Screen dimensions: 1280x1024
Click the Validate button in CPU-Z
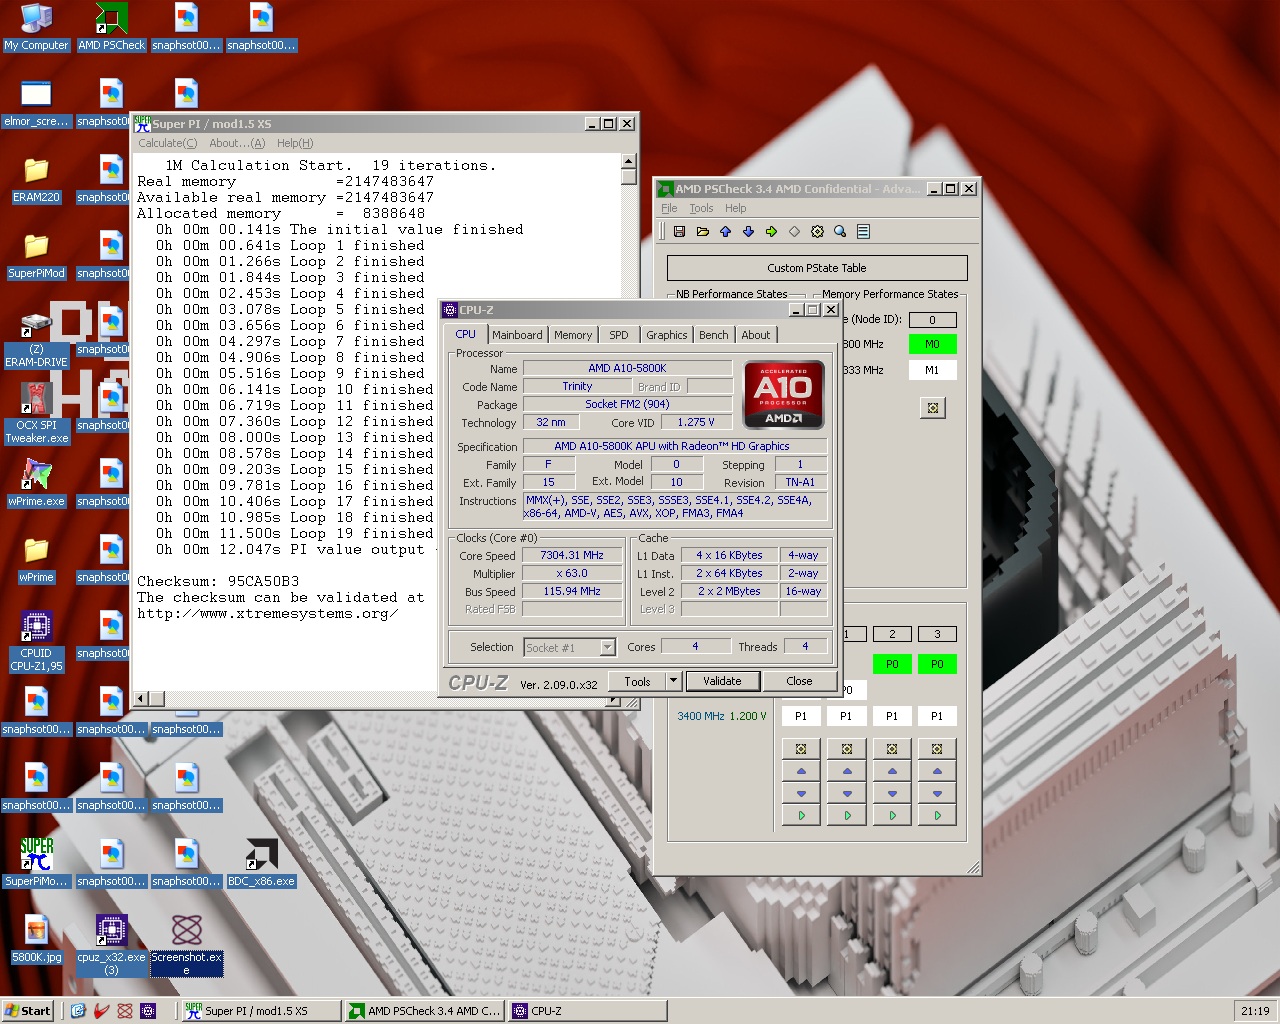722,681
